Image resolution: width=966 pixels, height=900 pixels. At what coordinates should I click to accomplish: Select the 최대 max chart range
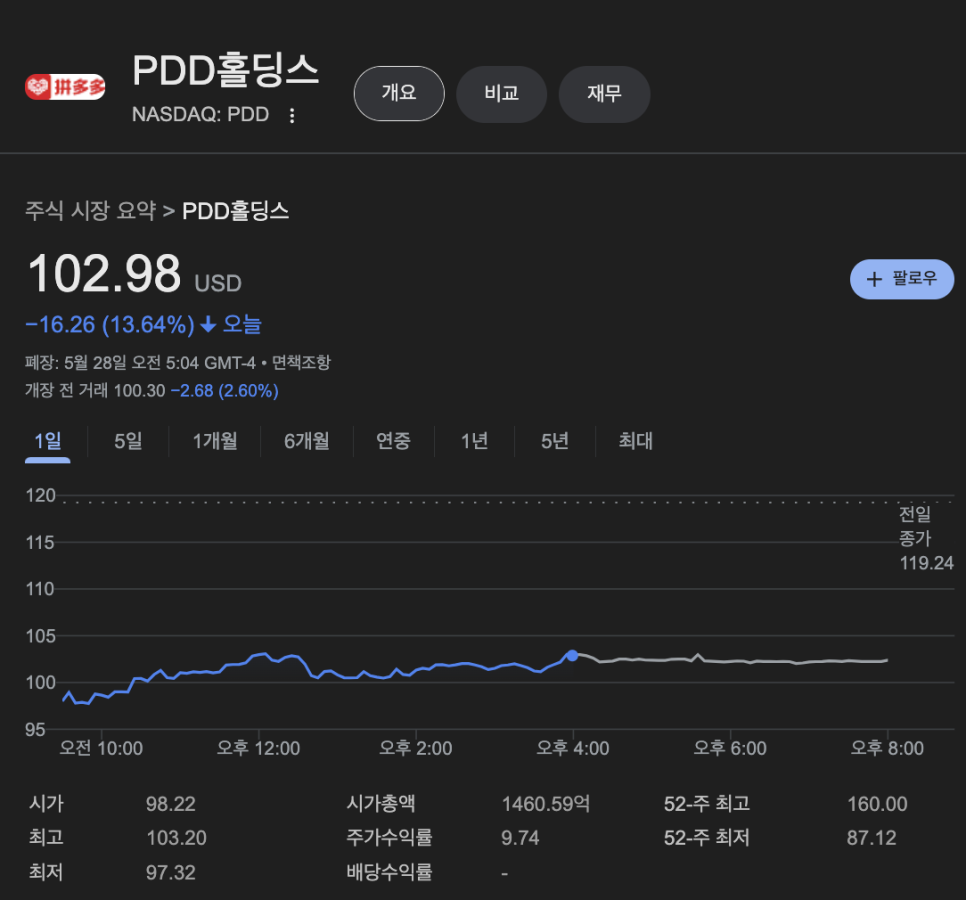[636, 441]
